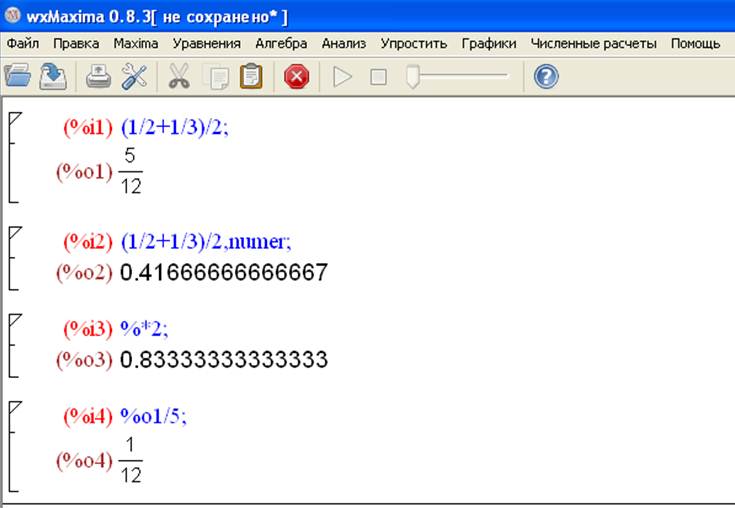The image size is (735, 508).
Task: Click the Open file folder icon
Action: (x=18, y=76)
